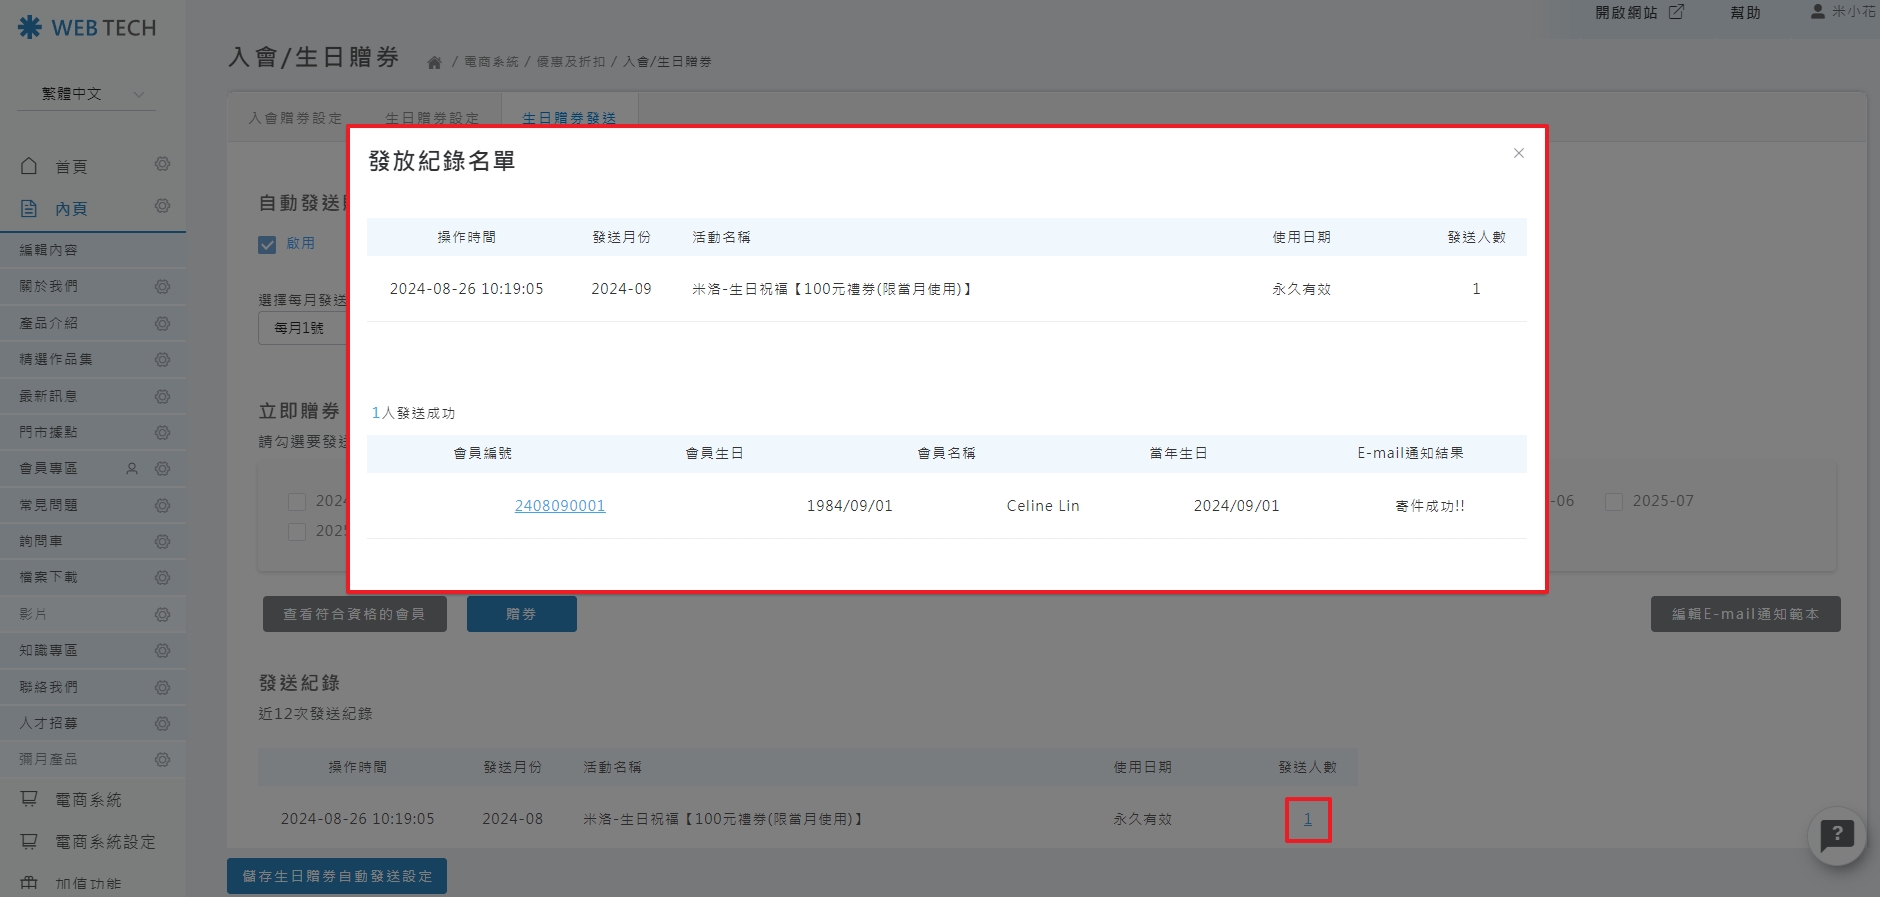Toggle the 啟用 auto-send checkbox
Image resolution: width=1880 pixels, height=897 pixels.
(x=267, y=244)
